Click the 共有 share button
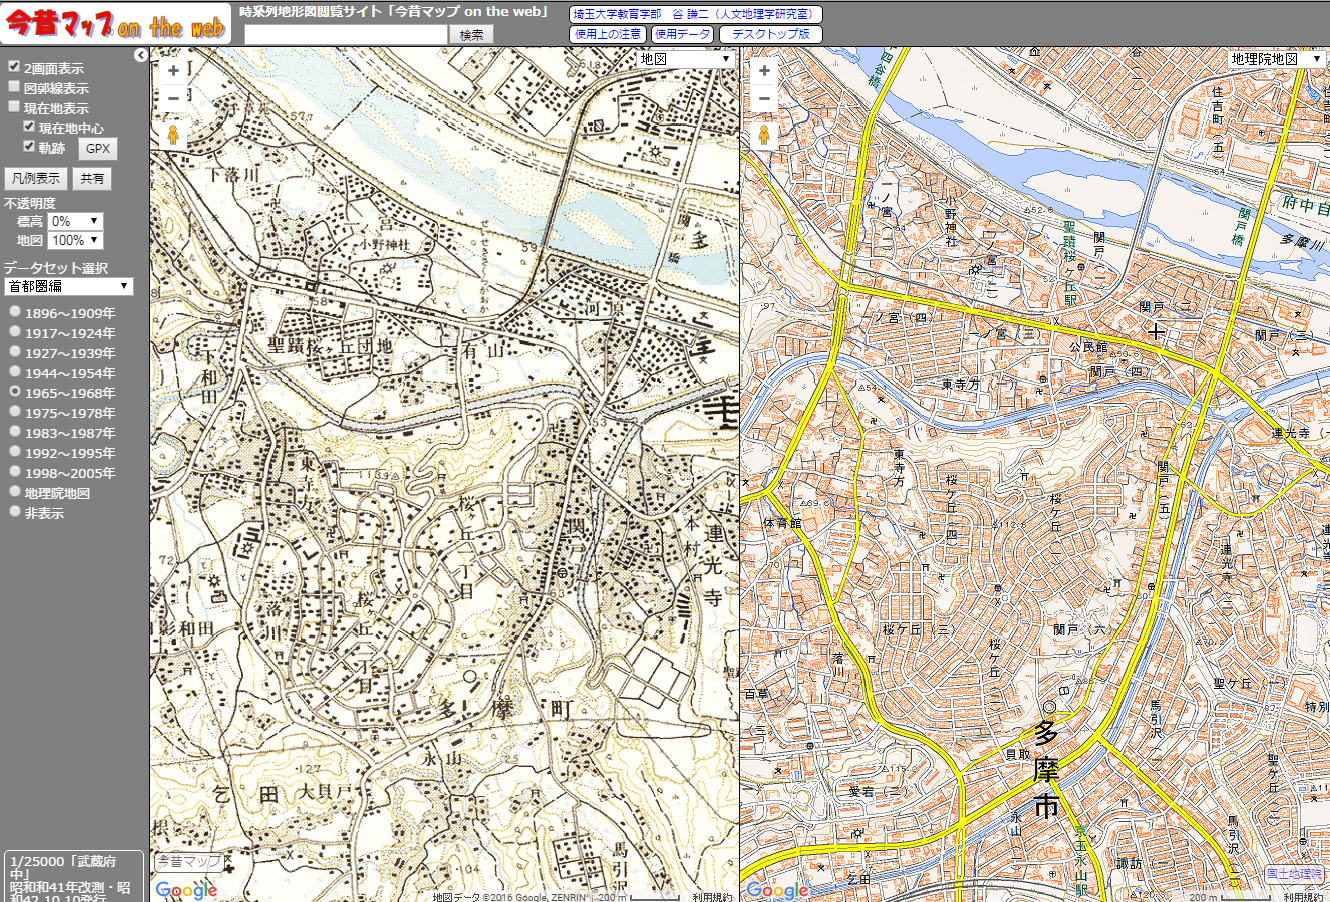The width and height of the screenshot is (1330, 902). tap(92, 179)
